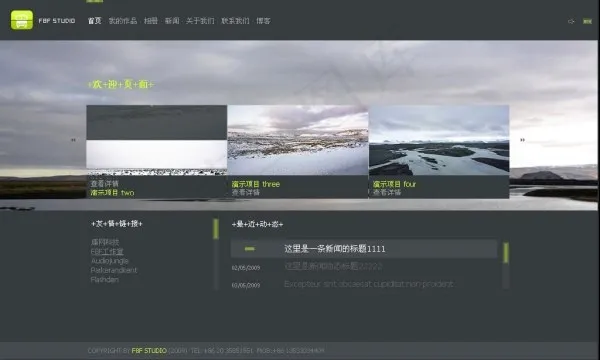Click the FBF STUDIO footer link

[149, 350]
